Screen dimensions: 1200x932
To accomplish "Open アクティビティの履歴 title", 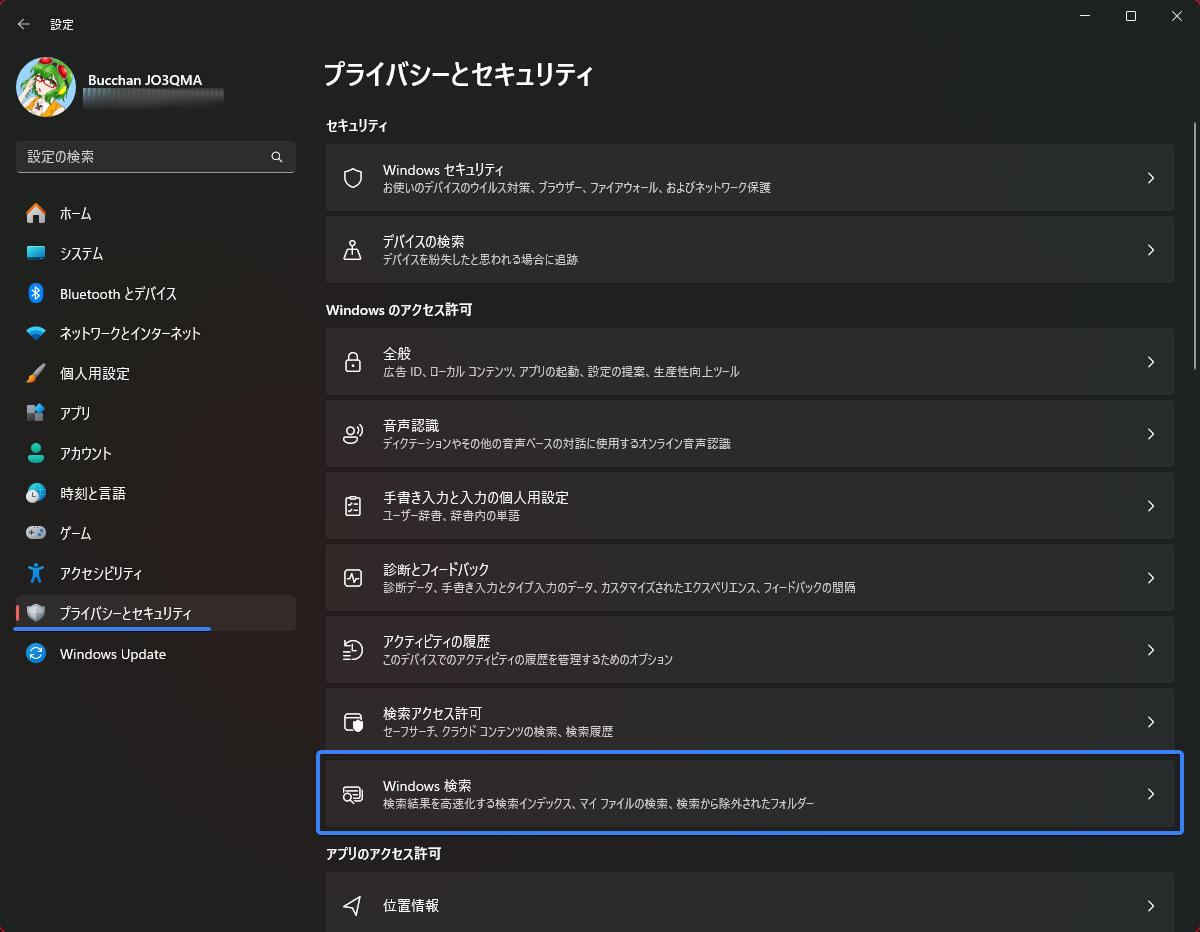I will (436, 642).
